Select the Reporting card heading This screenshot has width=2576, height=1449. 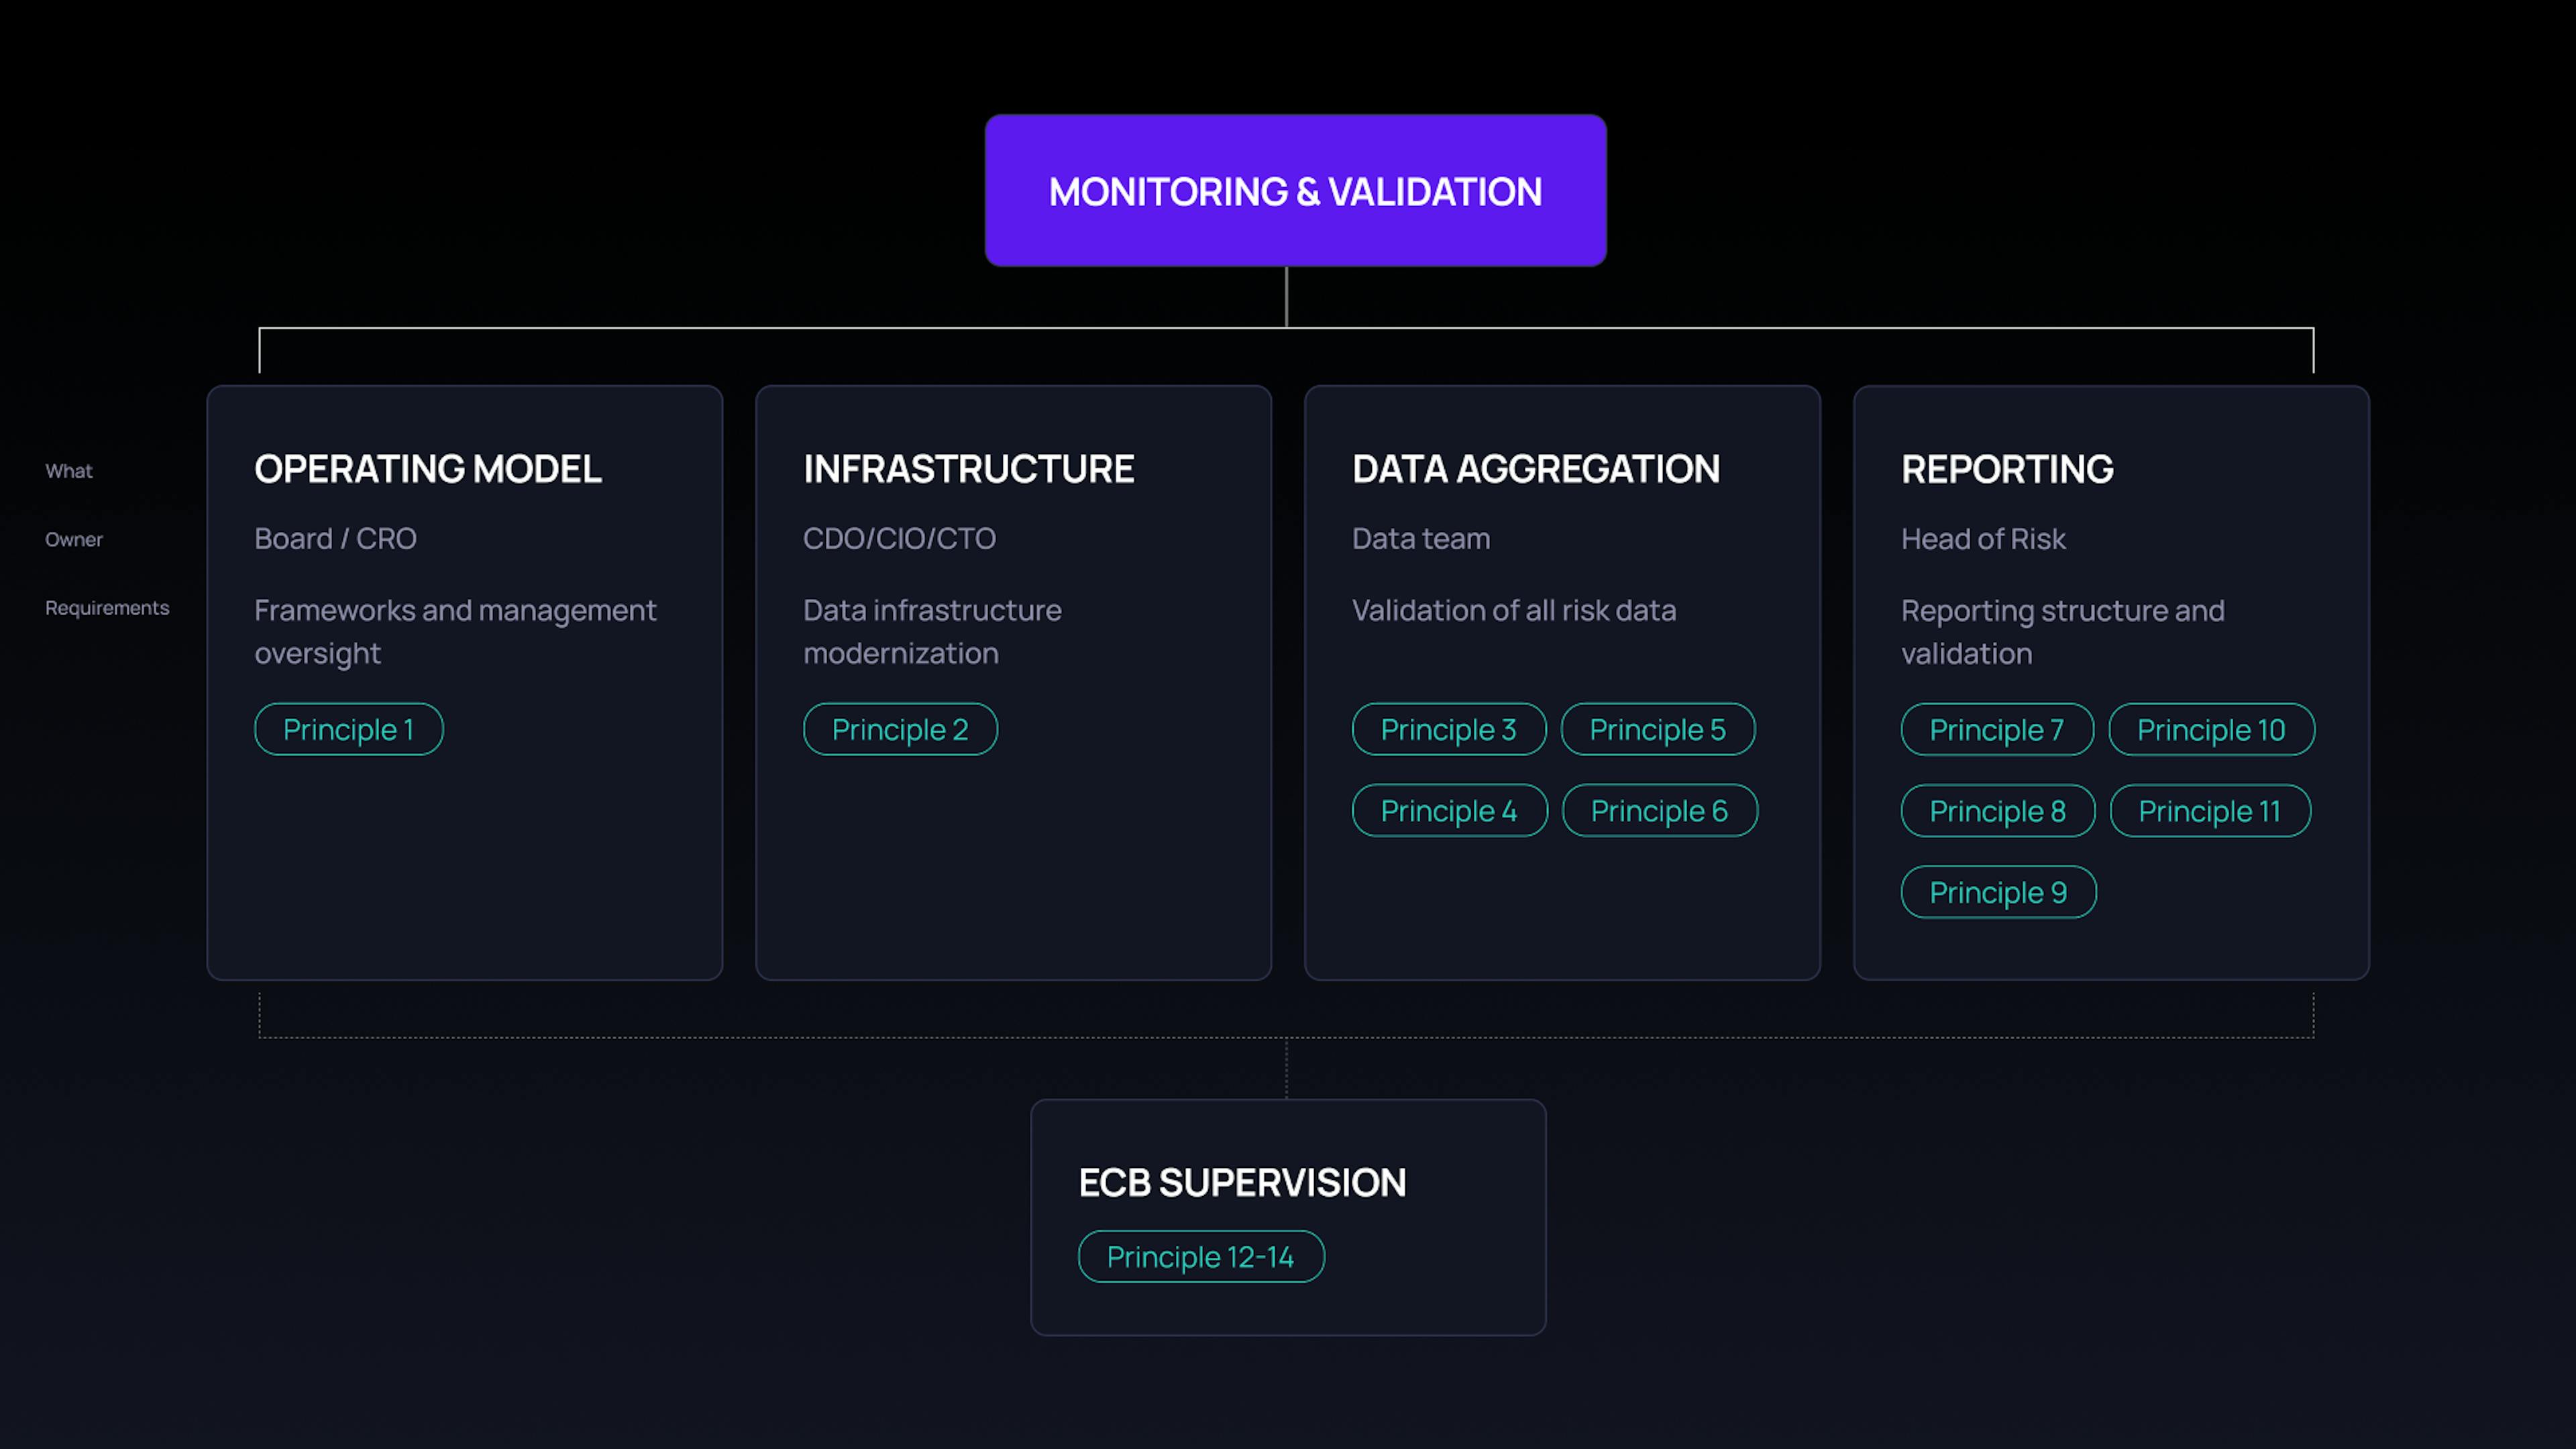coord(2006,469)
